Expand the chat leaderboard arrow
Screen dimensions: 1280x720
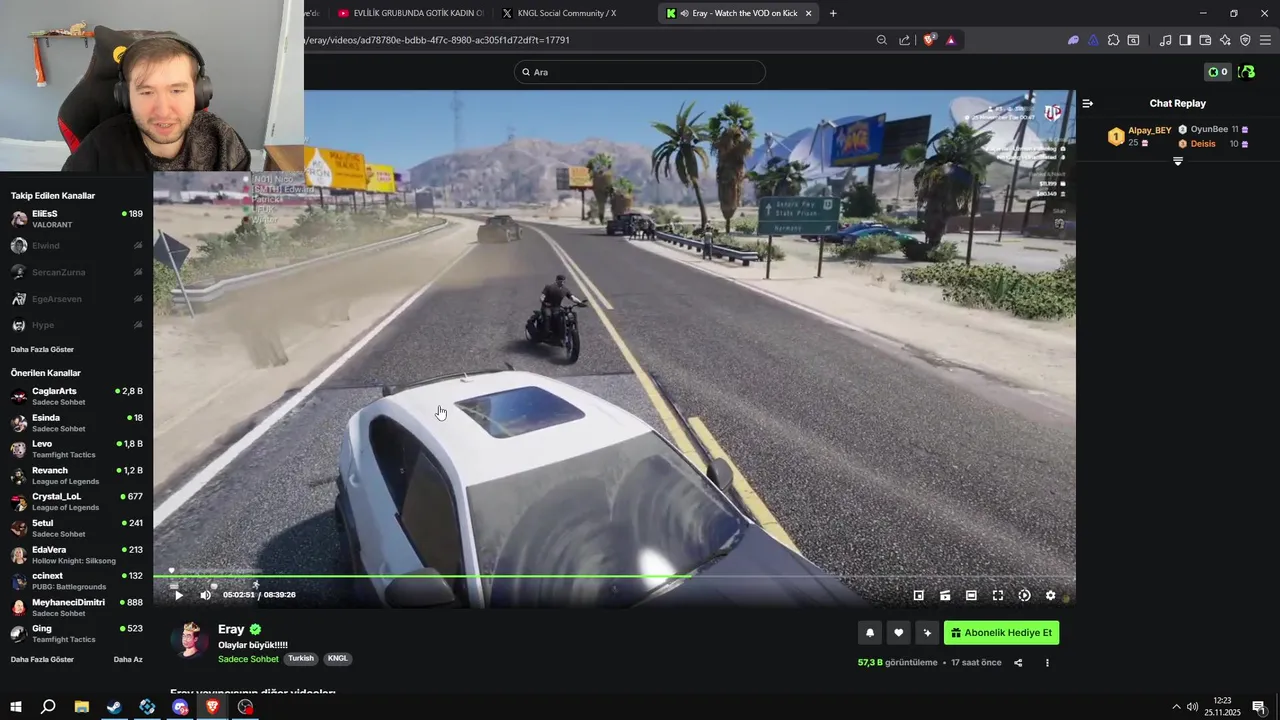1177,161
